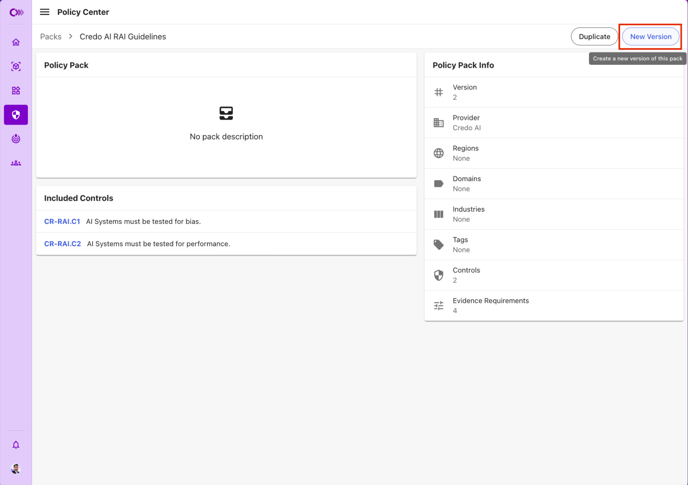Click the Credo AI logo icon
688x485 pixels.
tap(16, 12)
